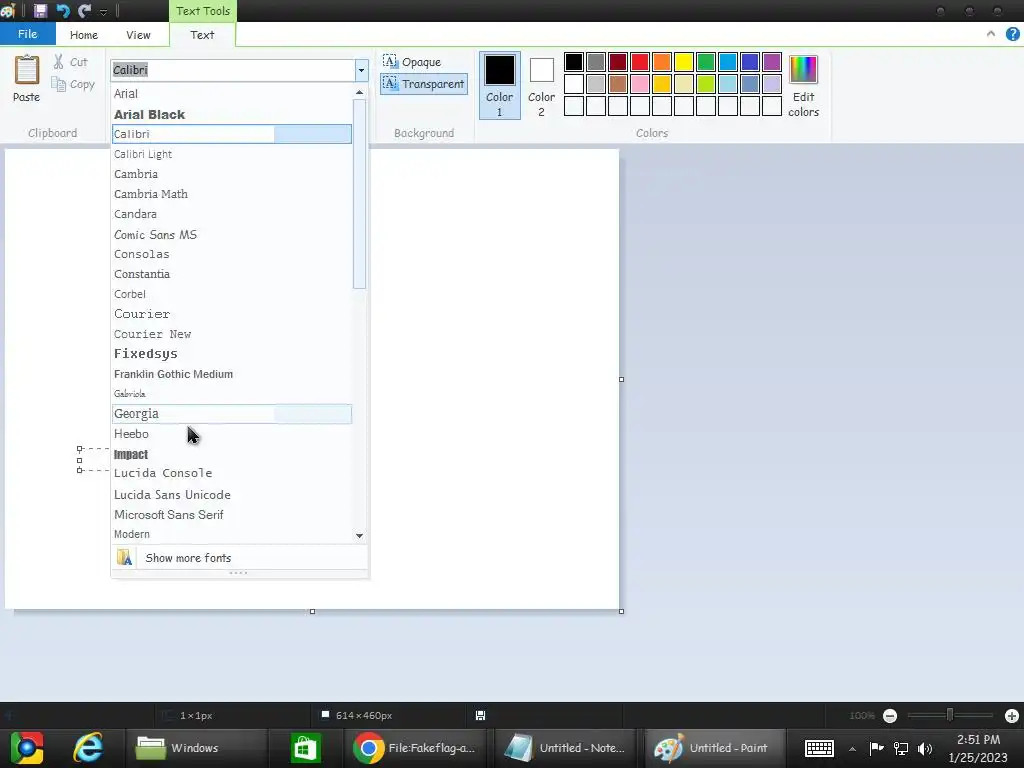Click the volume speaker tray icon

tap(925, 748)
